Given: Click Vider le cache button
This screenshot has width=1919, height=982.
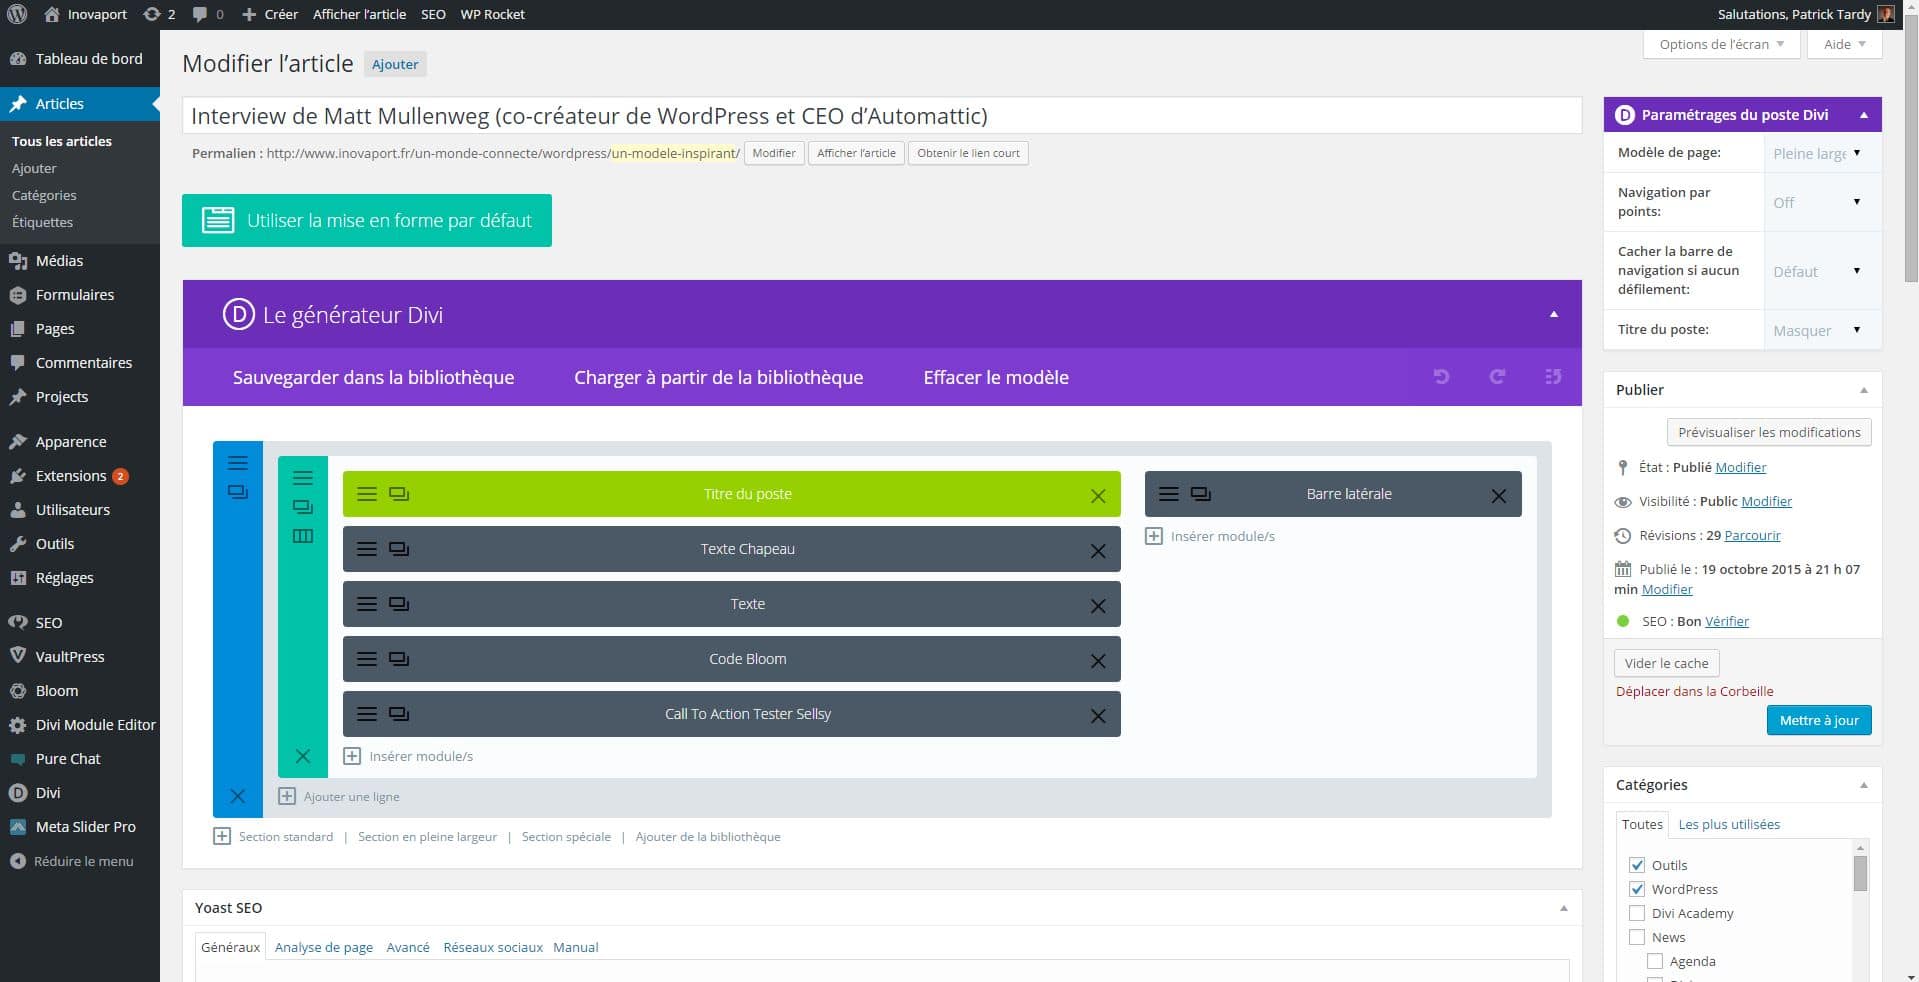Looking at the screenshot, I should coord(1666,663).
